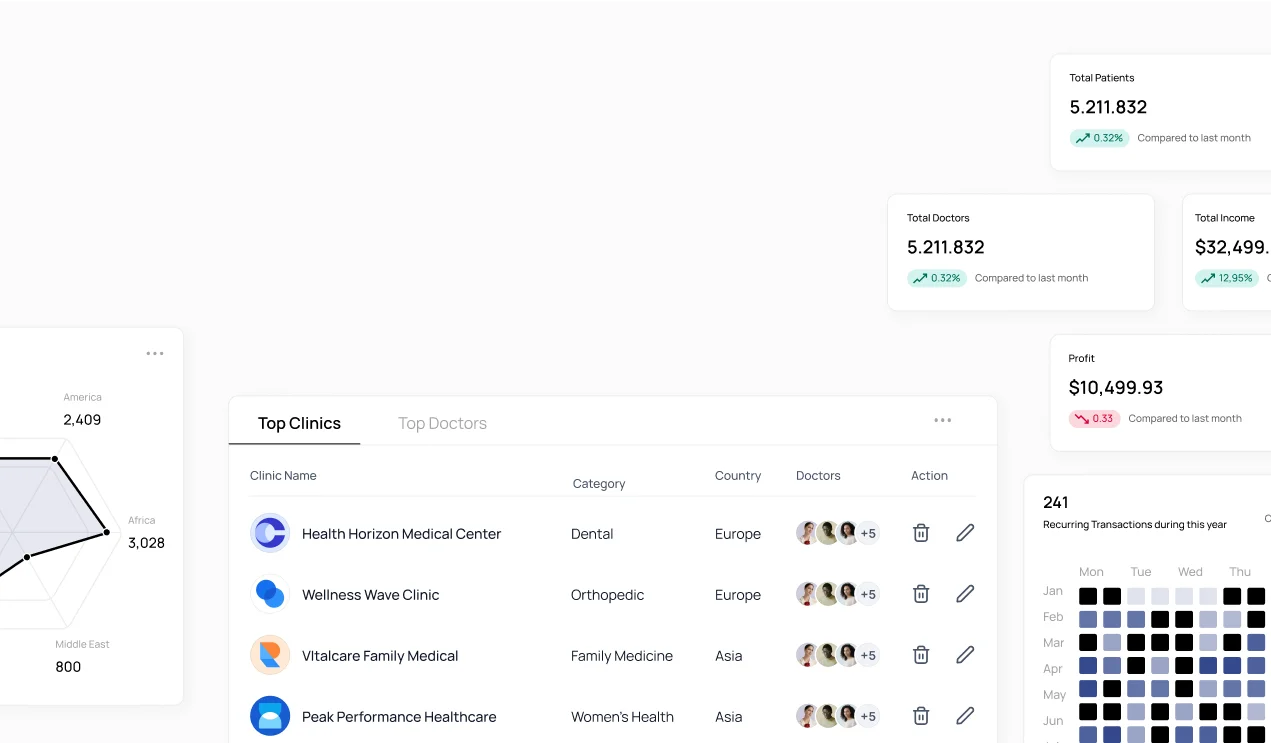The height and width of the screenshot is (743, 1271).
Task: Open the radar chart options menu
Action: pos(155,353)
